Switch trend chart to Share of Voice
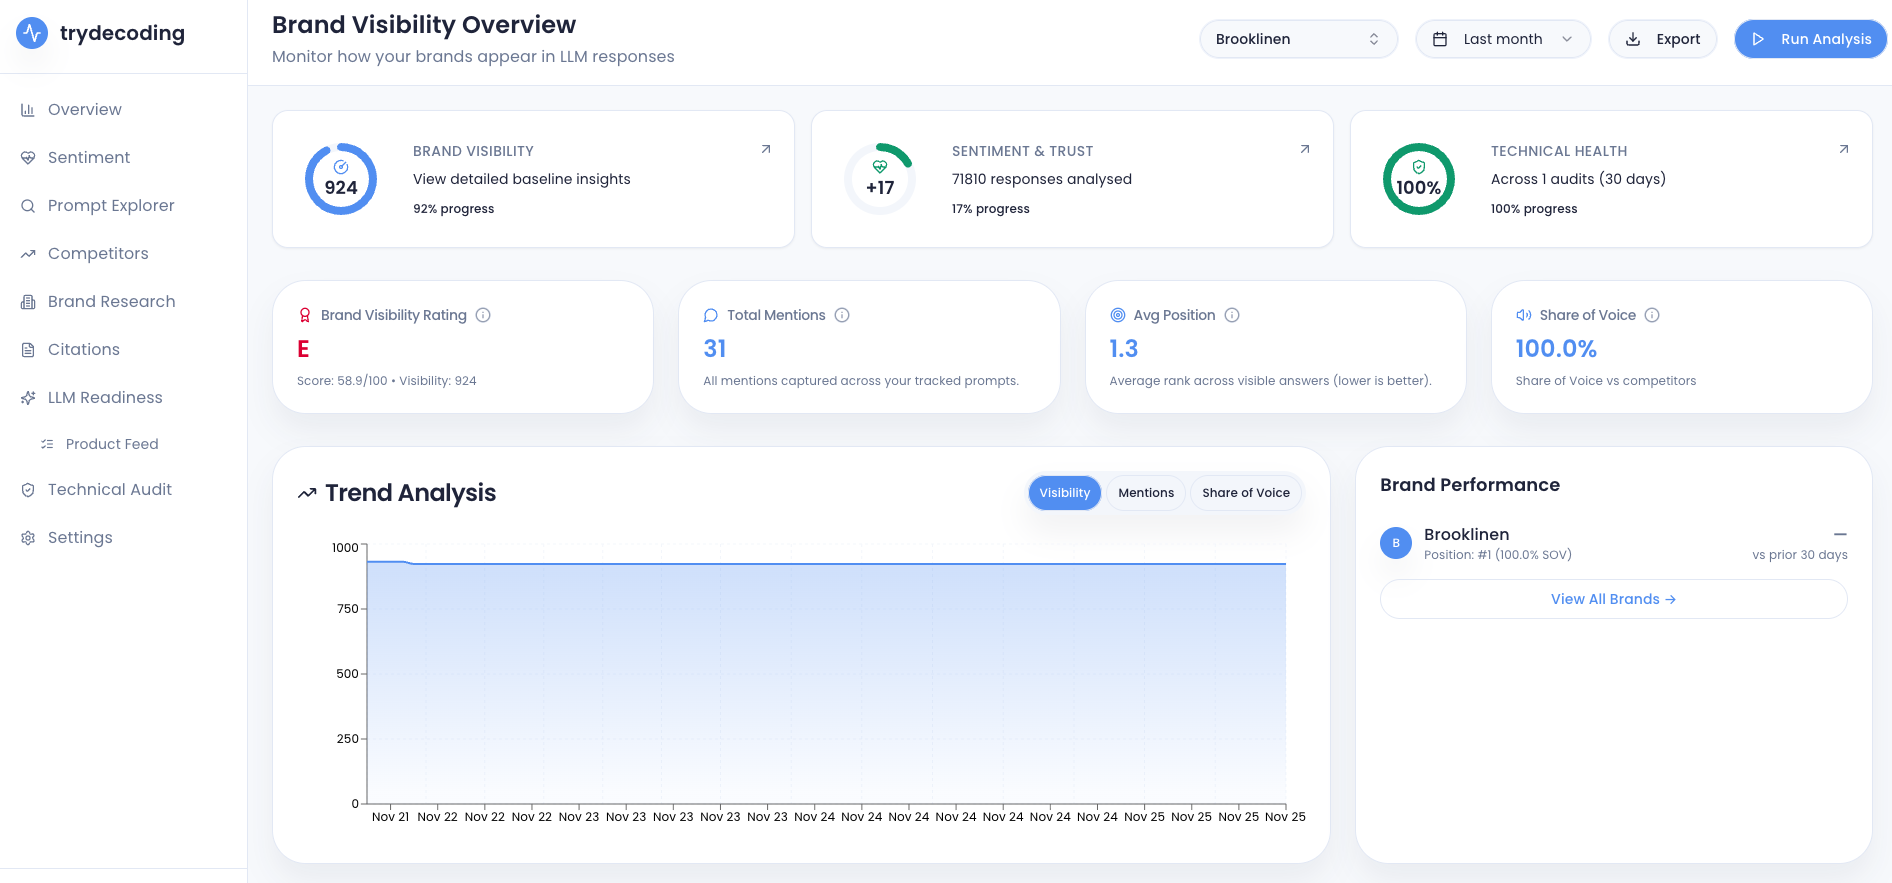 1245,493
